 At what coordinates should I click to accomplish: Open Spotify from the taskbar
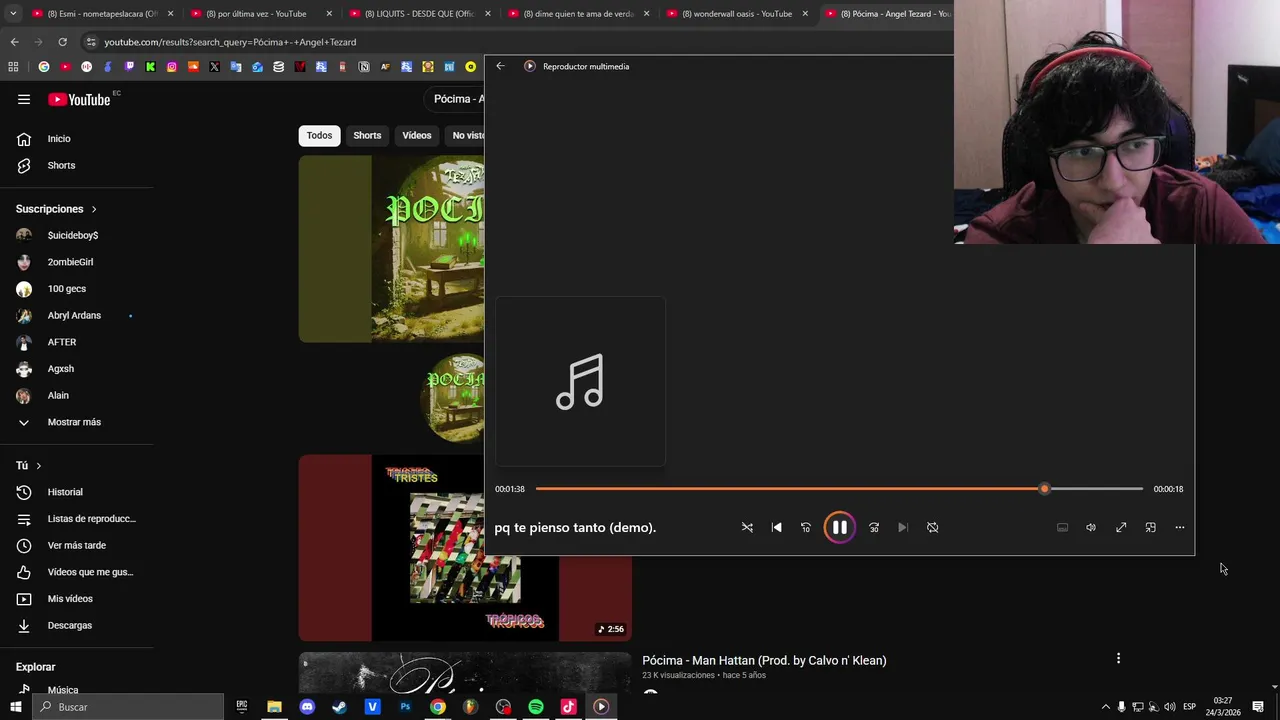[536, 707]
